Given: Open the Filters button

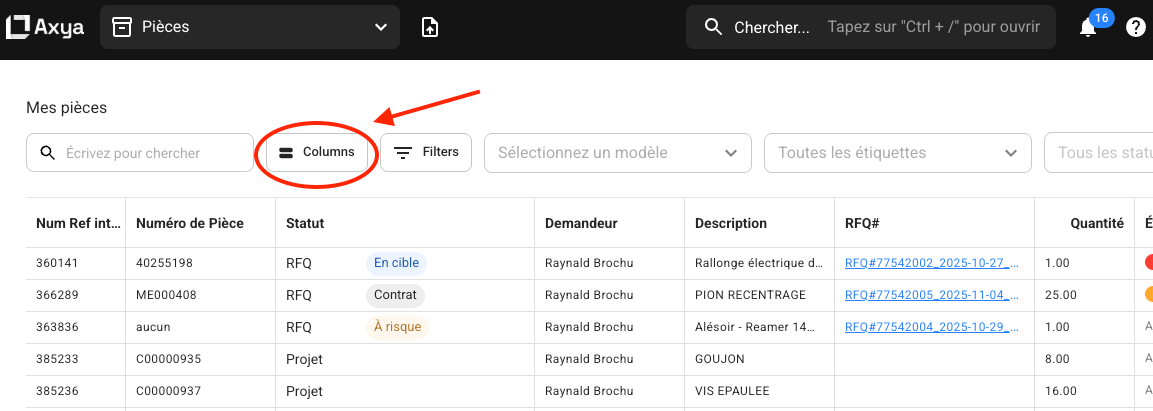Looking at the screenshot, I should tap(426, 153).
